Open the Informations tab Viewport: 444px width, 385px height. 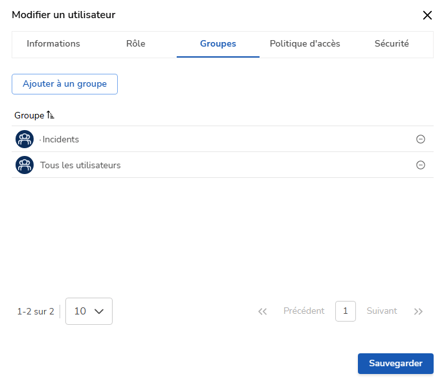pyautogui.click(x=53, y=44)
